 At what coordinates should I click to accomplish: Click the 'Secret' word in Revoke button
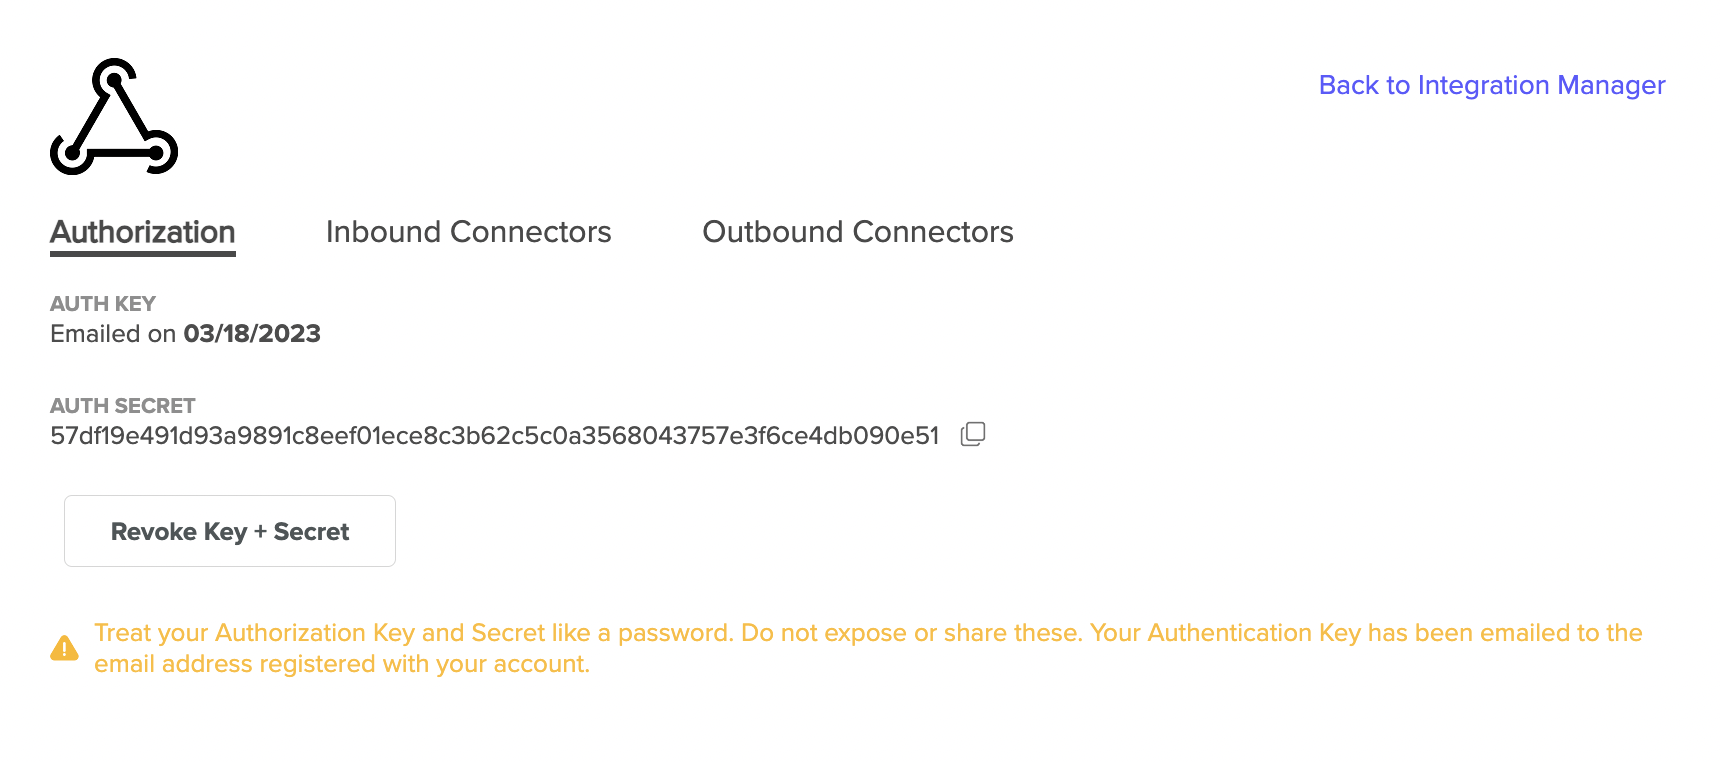click(x=311, y=532)
